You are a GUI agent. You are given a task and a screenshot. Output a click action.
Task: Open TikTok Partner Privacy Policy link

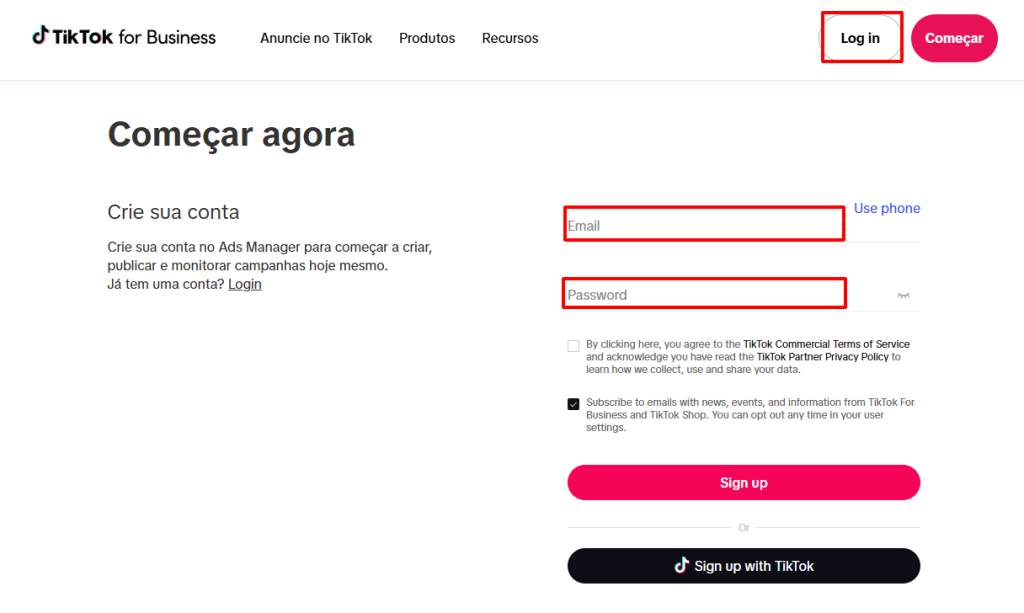click(x=822, y=356)
